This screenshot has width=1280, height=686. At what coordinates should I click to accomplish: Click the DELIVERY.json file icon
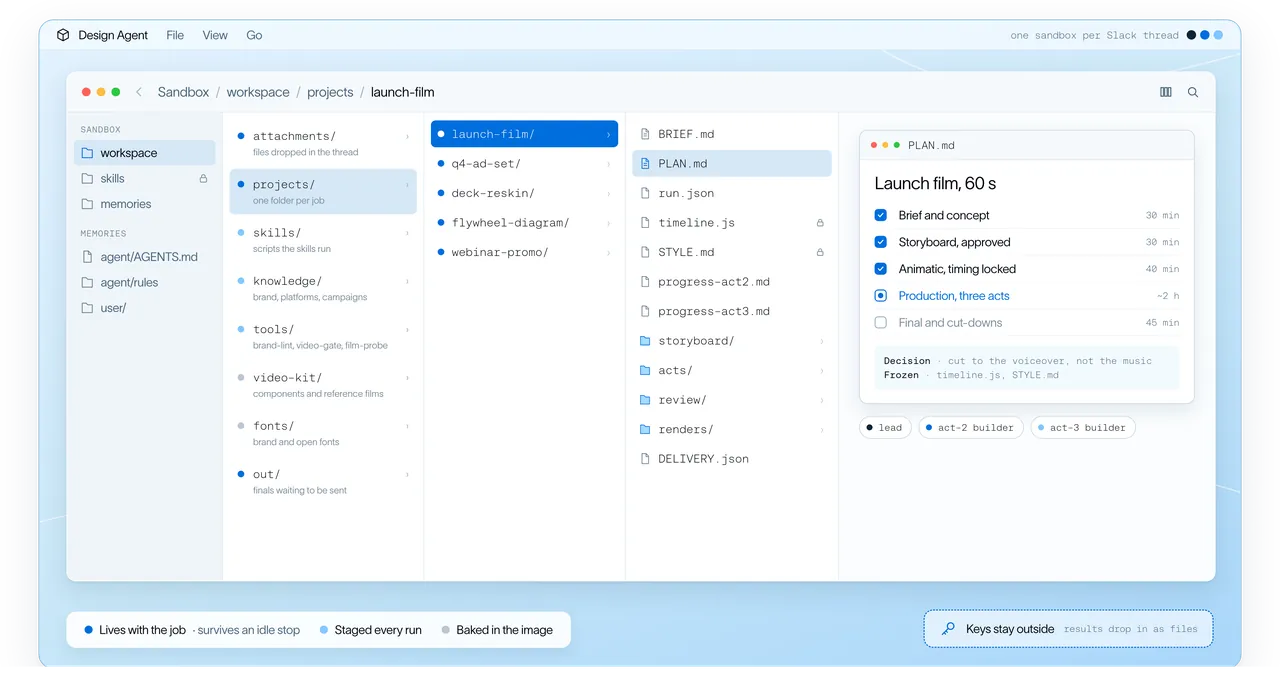coord(645,459)
